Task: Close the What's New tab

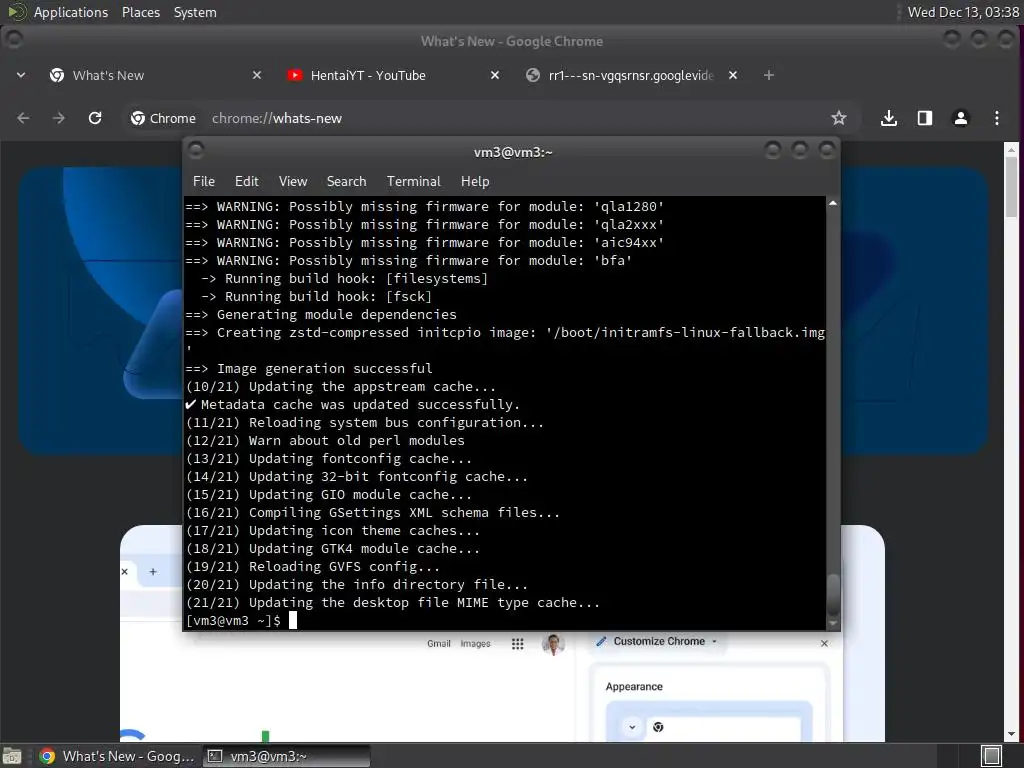Action: click(x=257, y=75)
